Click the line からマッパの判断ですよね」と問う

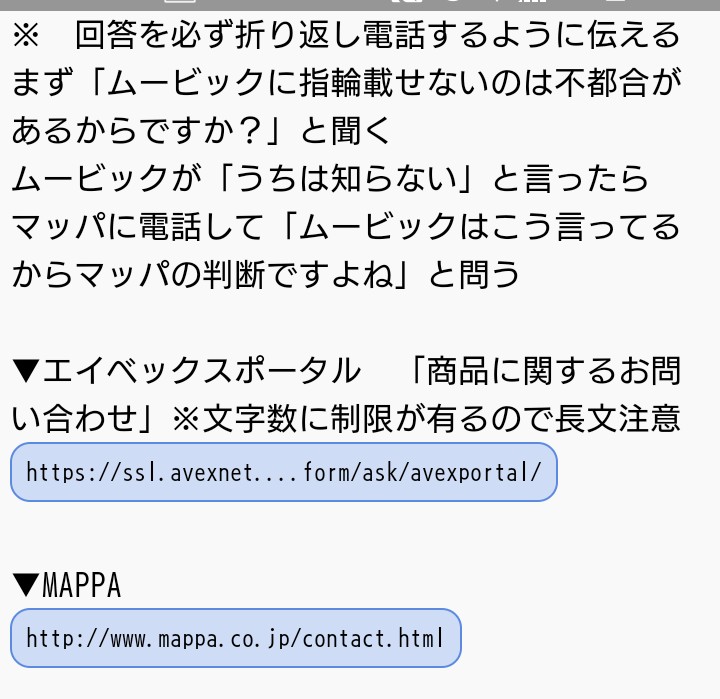click(266, 274)
